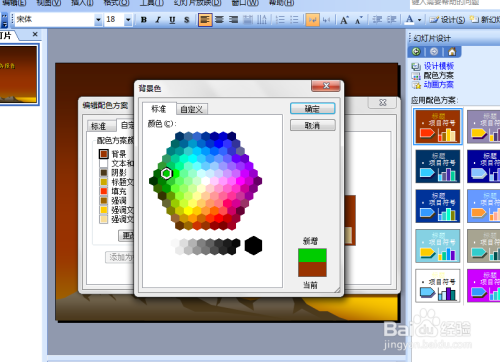Pick the large black hexagon color

click(x=253, y=246)
